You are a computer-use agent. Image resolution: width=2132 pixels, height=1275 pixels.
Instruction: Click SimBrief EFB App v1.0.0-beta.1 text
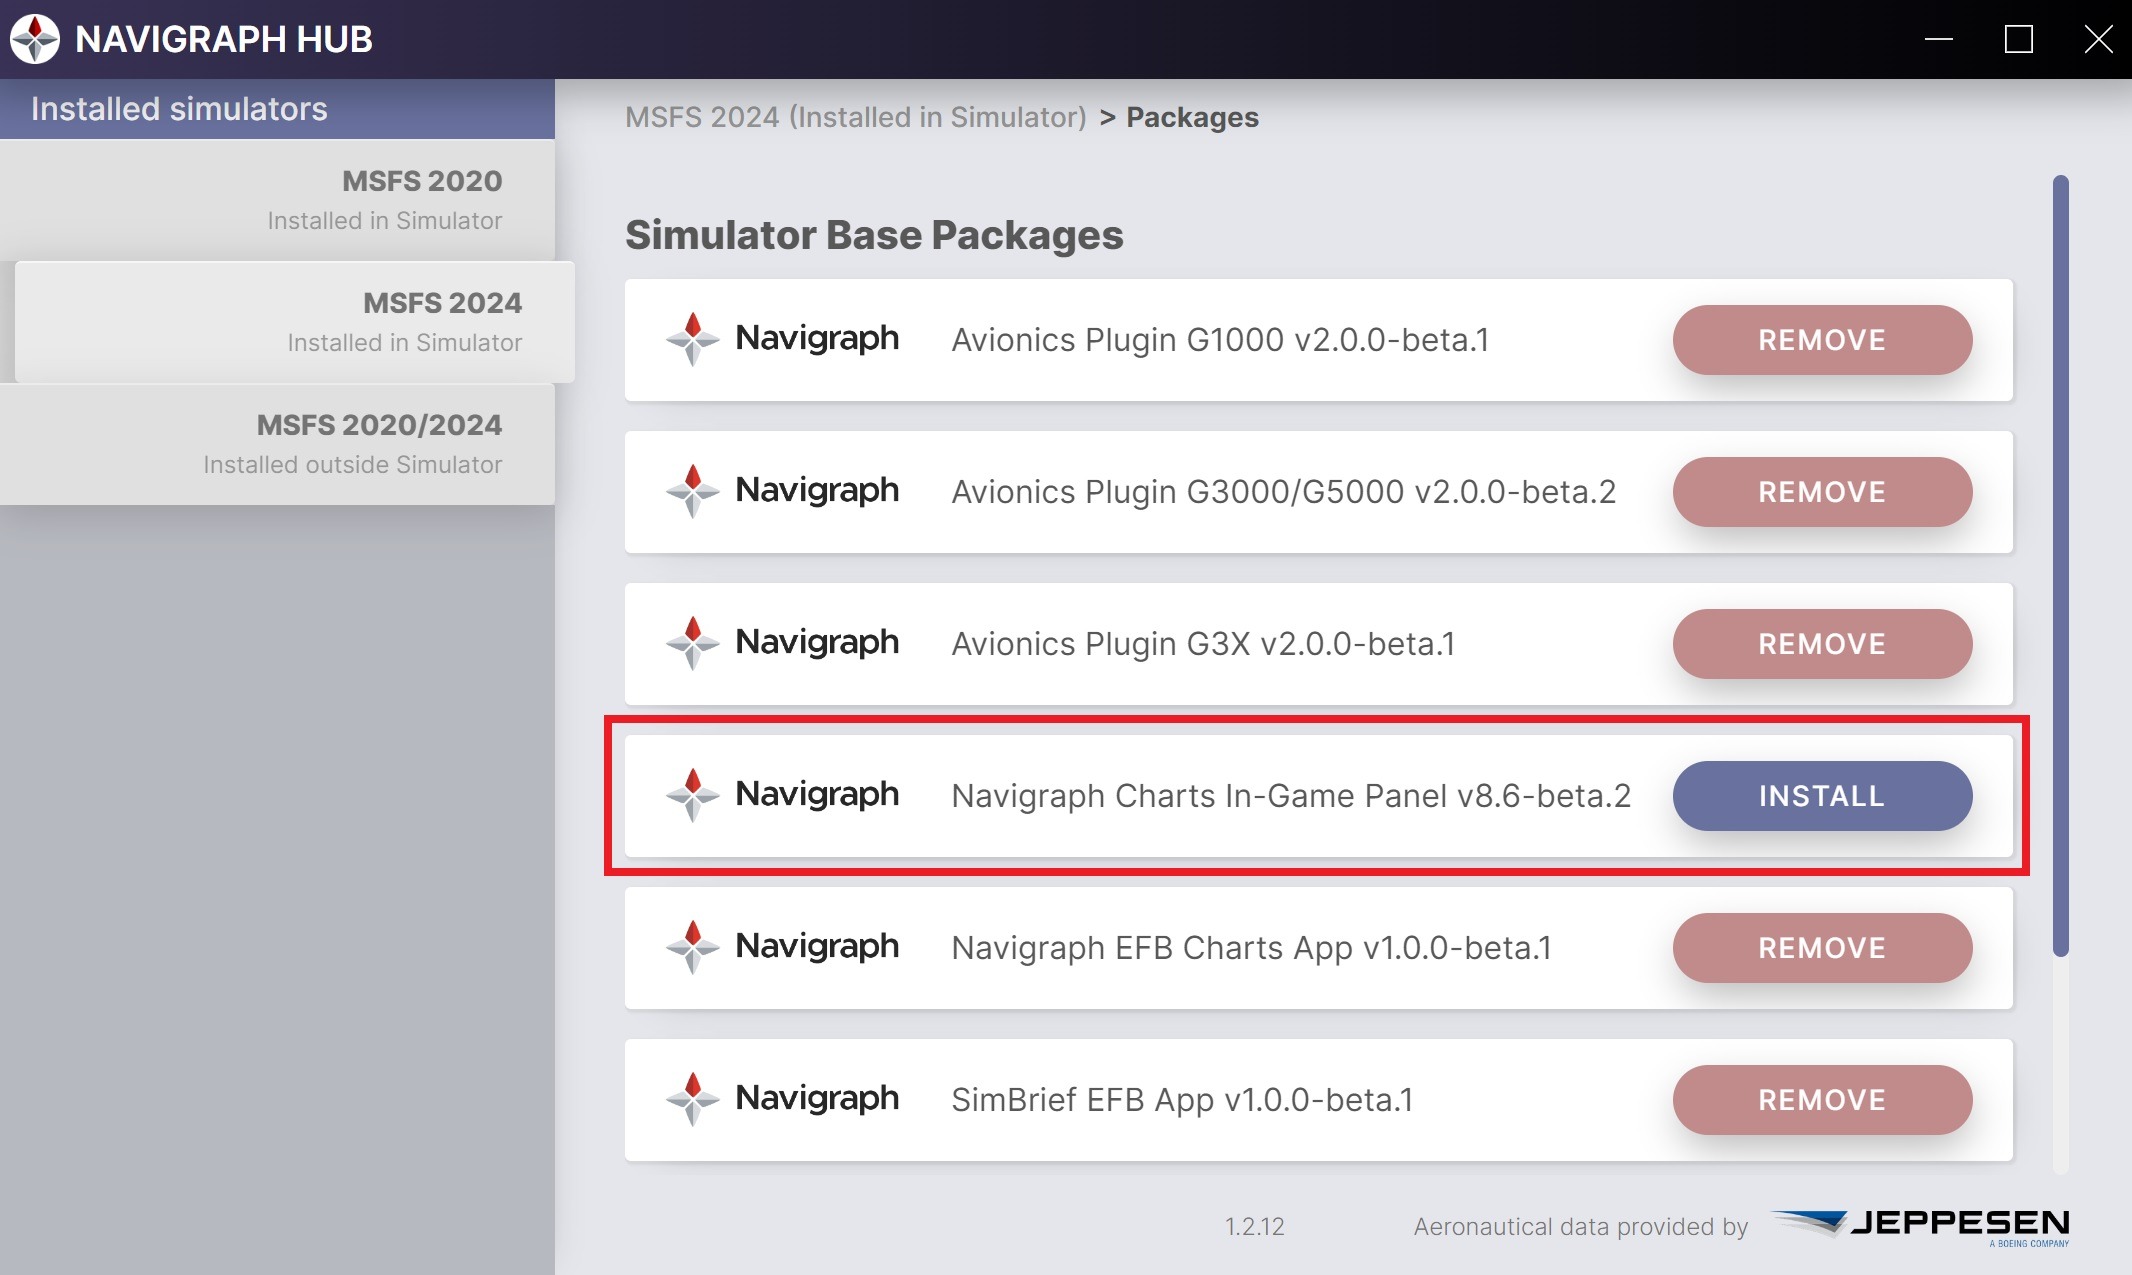[1182, 1100]
